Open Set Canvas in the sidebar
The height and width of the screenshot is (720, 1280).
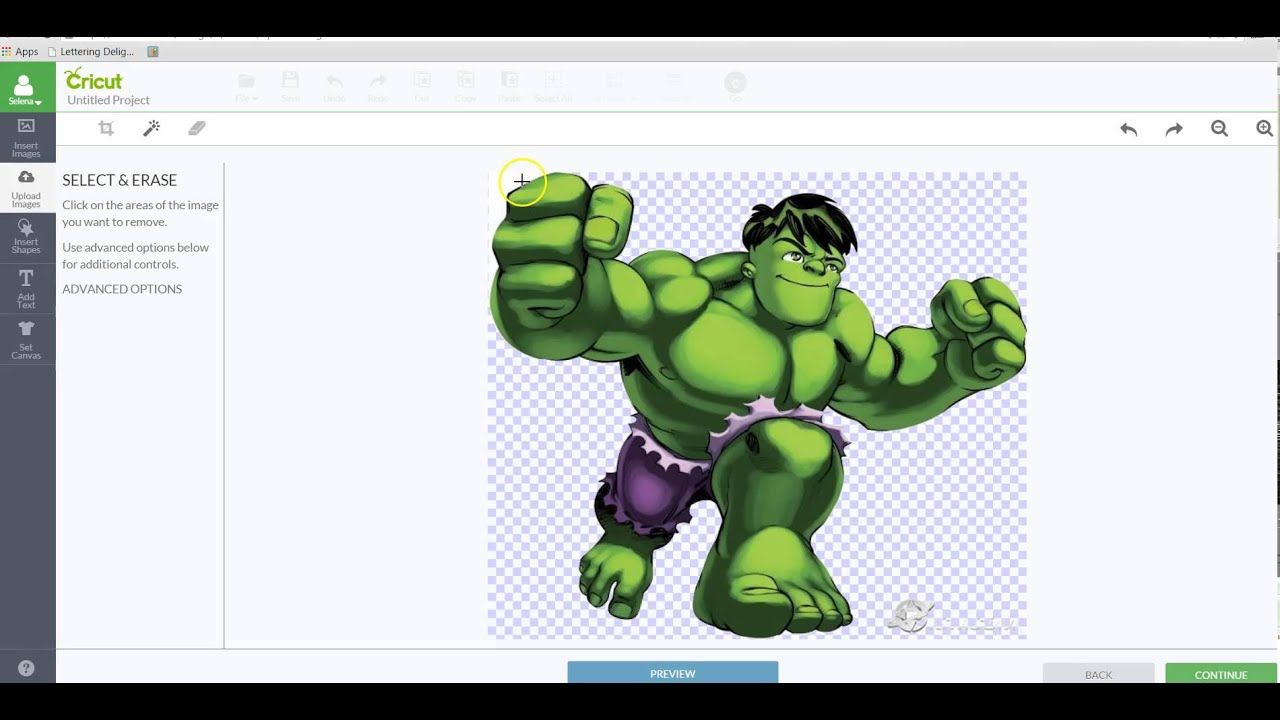(x=27, y=339)
